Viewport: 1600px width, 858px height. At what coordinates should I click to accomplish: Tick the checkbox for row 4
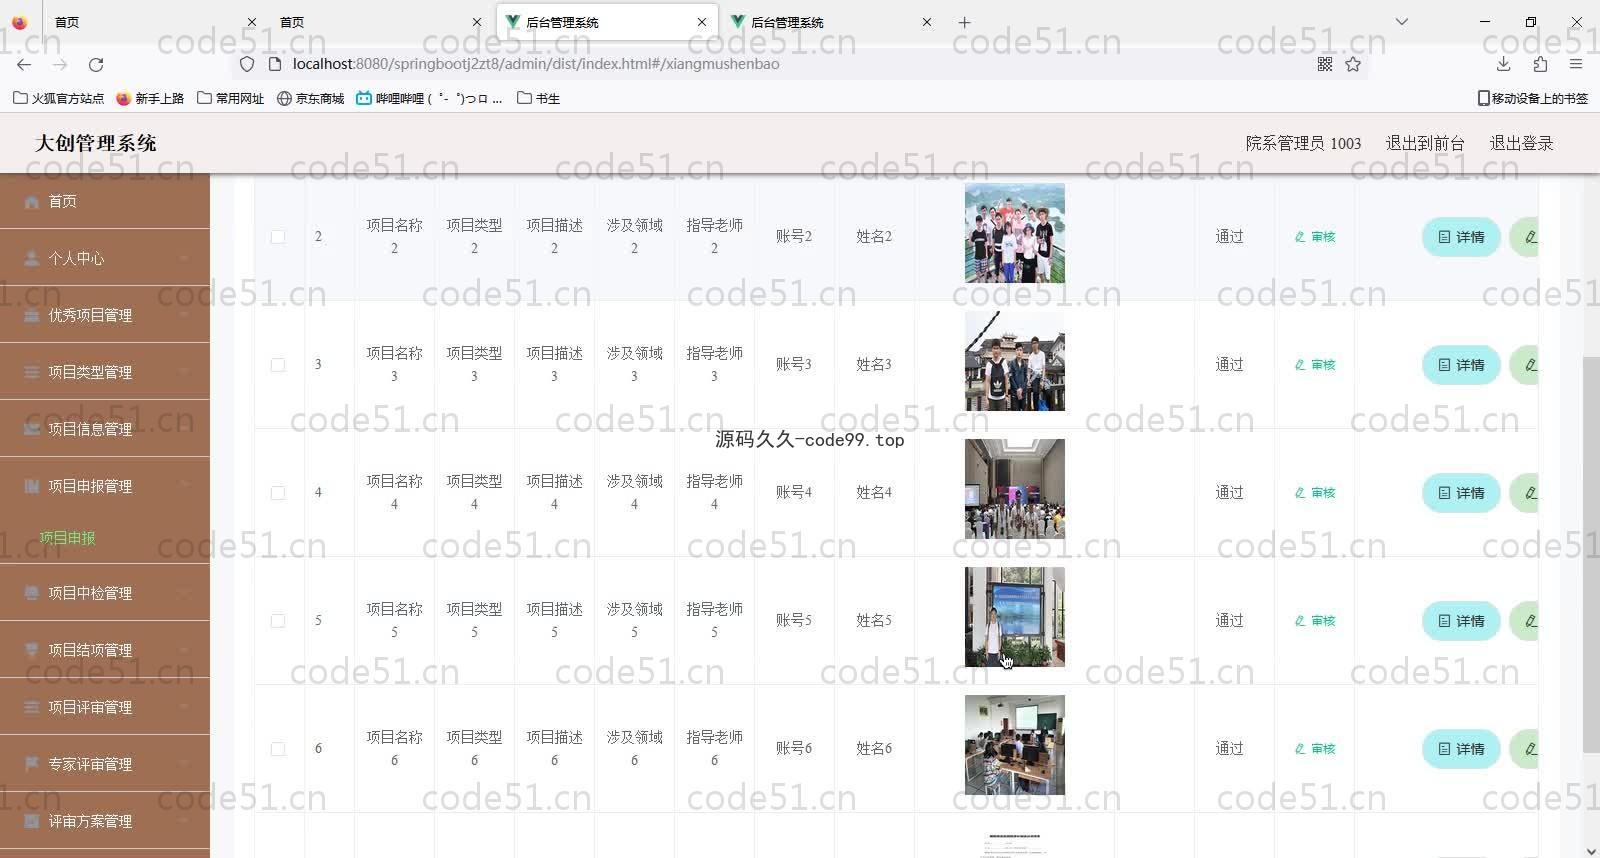click(x=278, y=493)
